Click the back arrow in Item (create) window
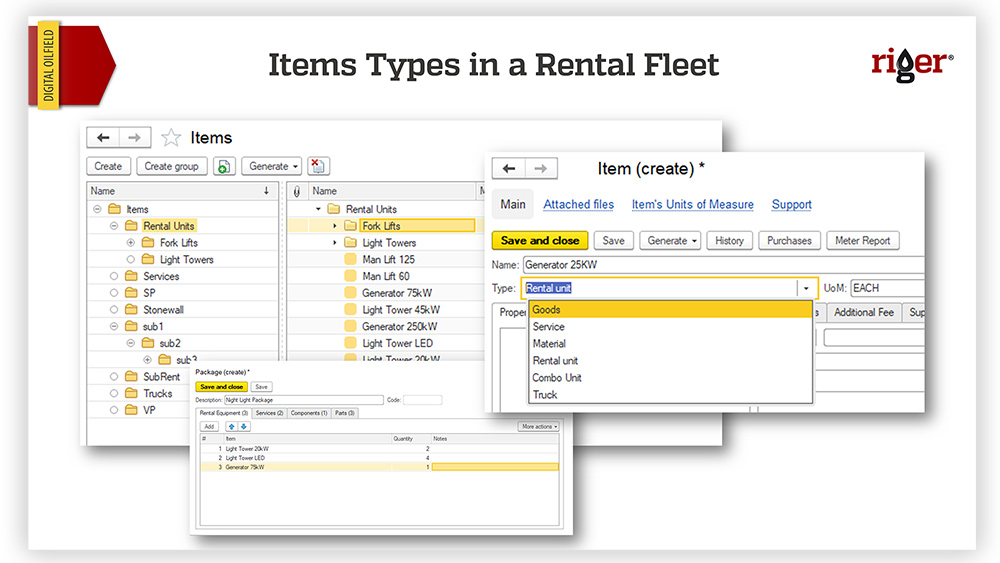 [x=509, y=169]
